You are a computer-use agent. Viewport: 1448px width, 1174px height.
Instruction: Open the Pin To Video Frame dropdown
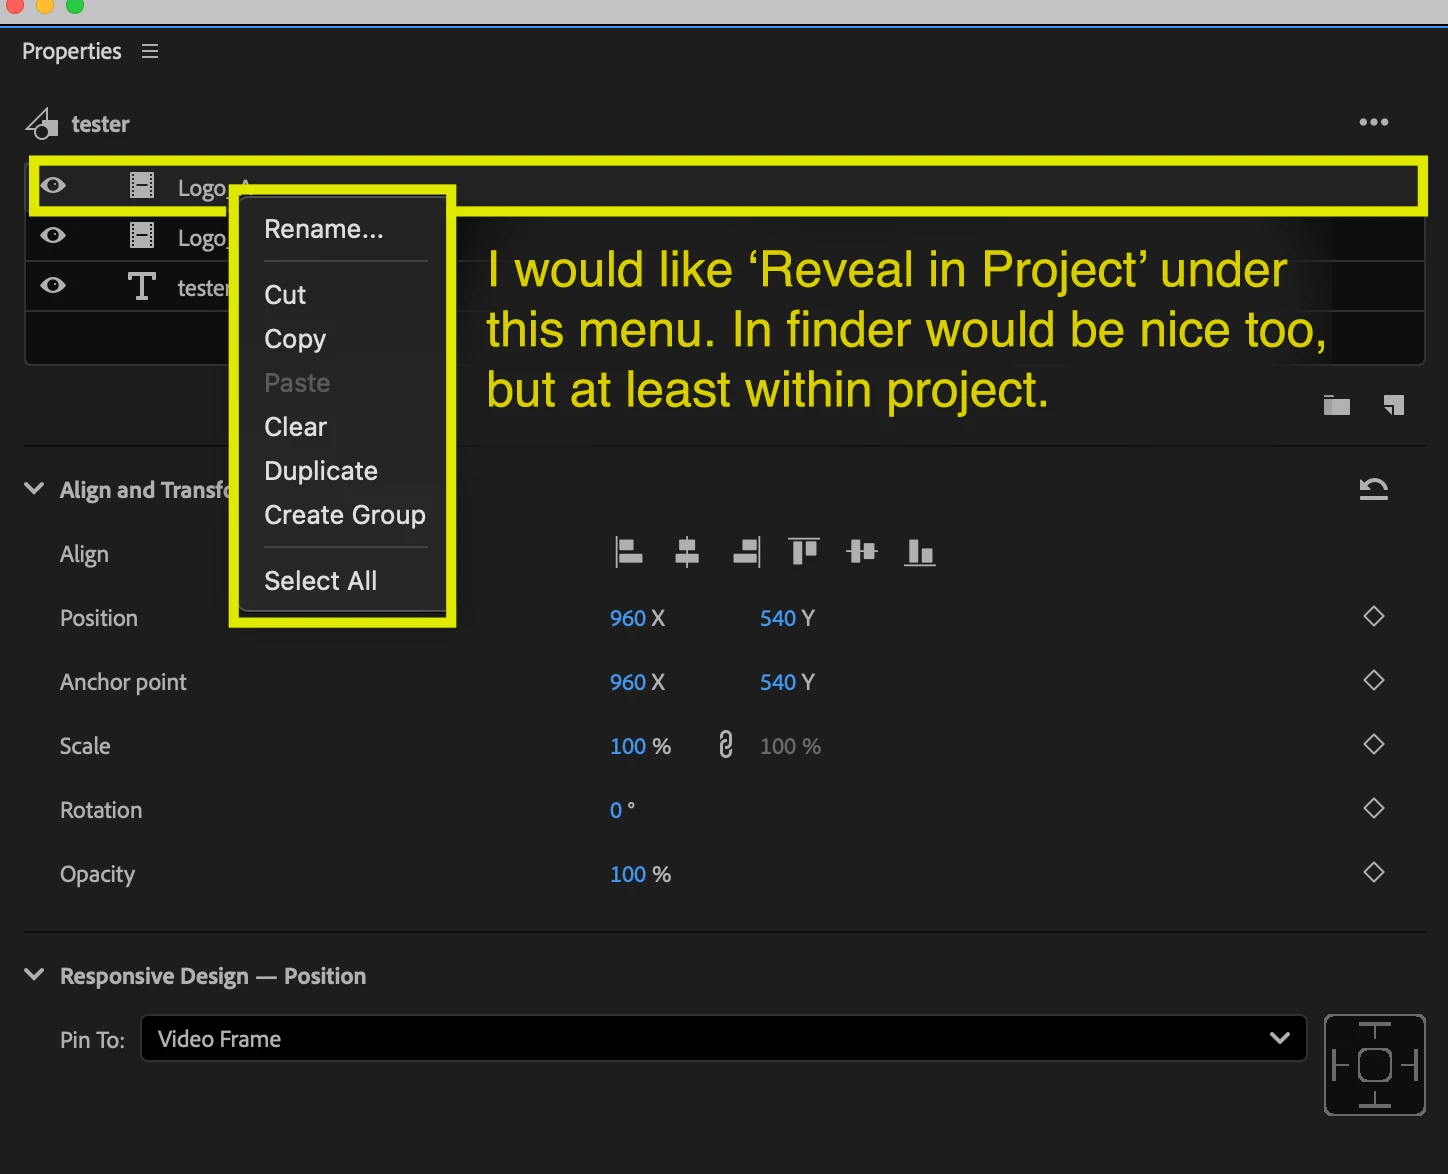coord(724,1038)
